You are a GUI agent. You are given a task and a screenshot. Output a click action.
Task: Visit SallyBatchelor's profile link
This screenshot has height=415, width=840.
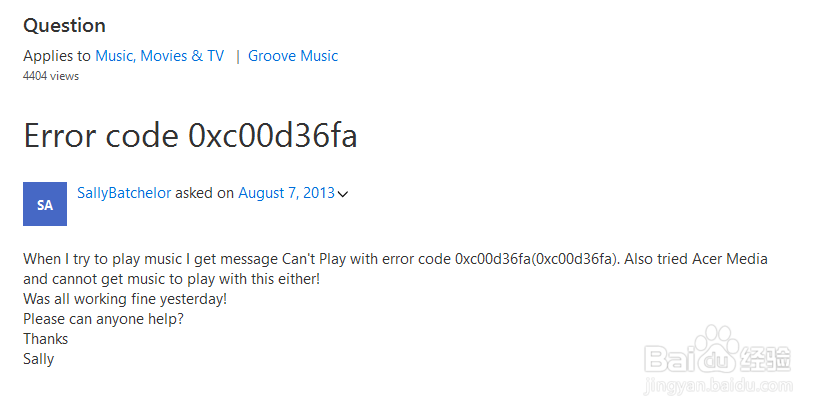coord(124,193)
